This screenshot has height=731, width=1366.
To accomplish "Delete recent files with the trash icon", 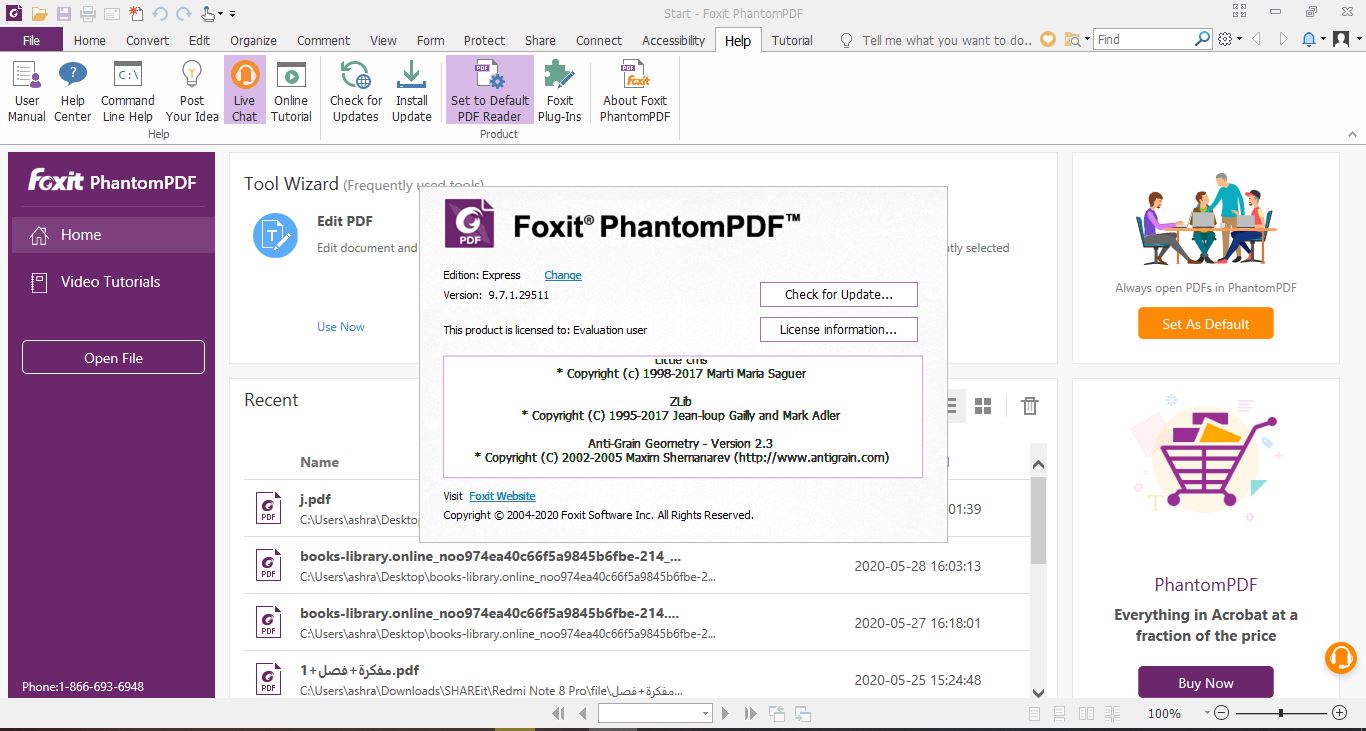I will click(1029, 405).
